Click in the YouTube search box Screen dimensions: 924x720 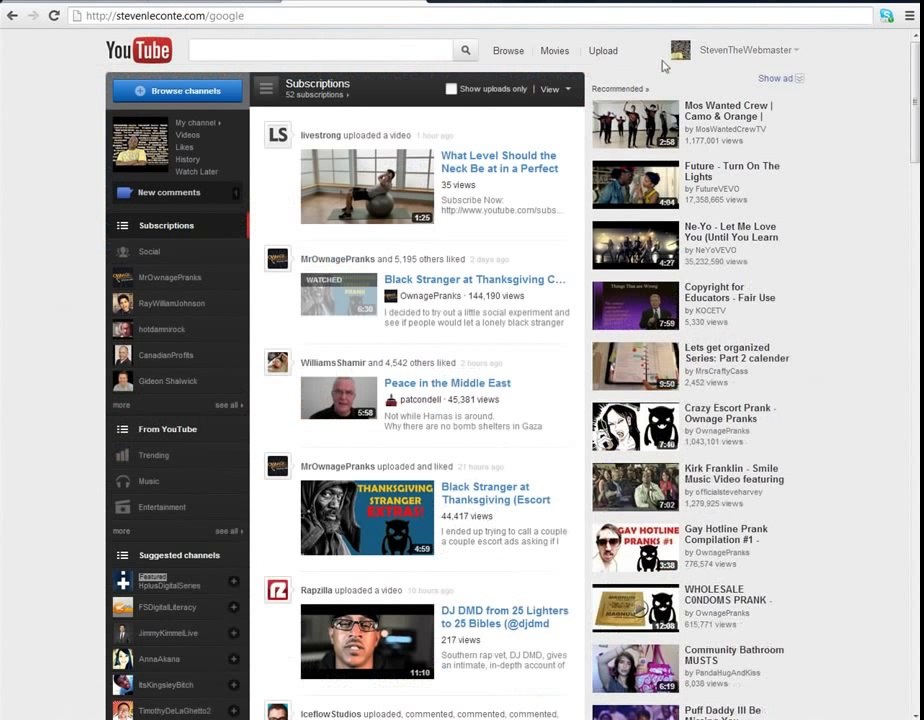(321, 50)
